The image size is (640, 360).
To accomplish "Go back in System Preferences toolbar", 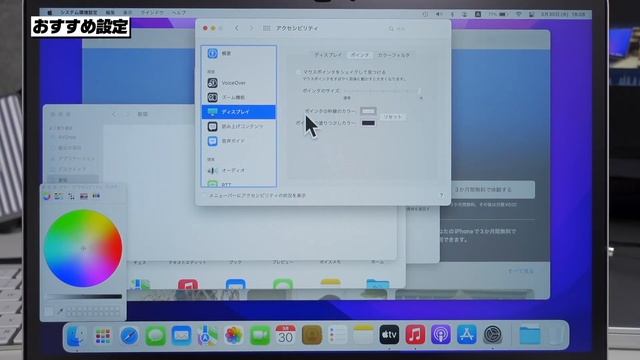I will 236,28.
